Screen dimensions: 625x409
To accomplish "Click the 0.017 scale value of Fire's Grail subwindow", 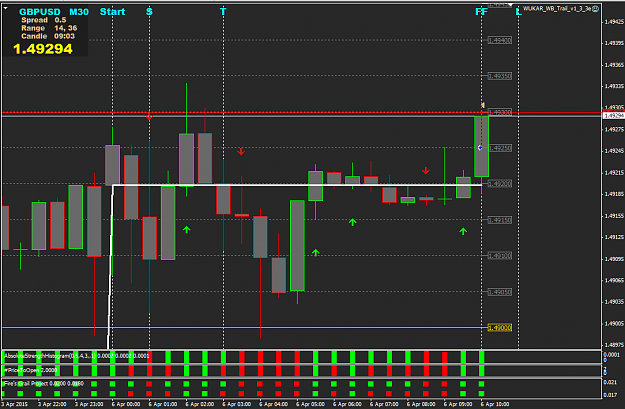I will click(610, 395).
